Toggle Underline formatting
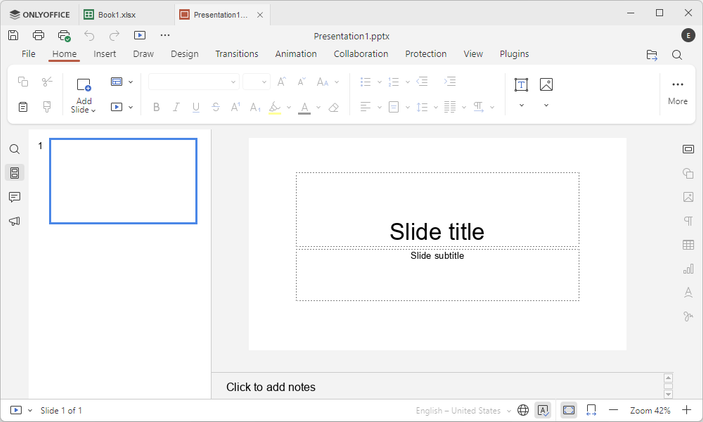The height and width of the screenshot is (422, 703). [x=196, y=107]
